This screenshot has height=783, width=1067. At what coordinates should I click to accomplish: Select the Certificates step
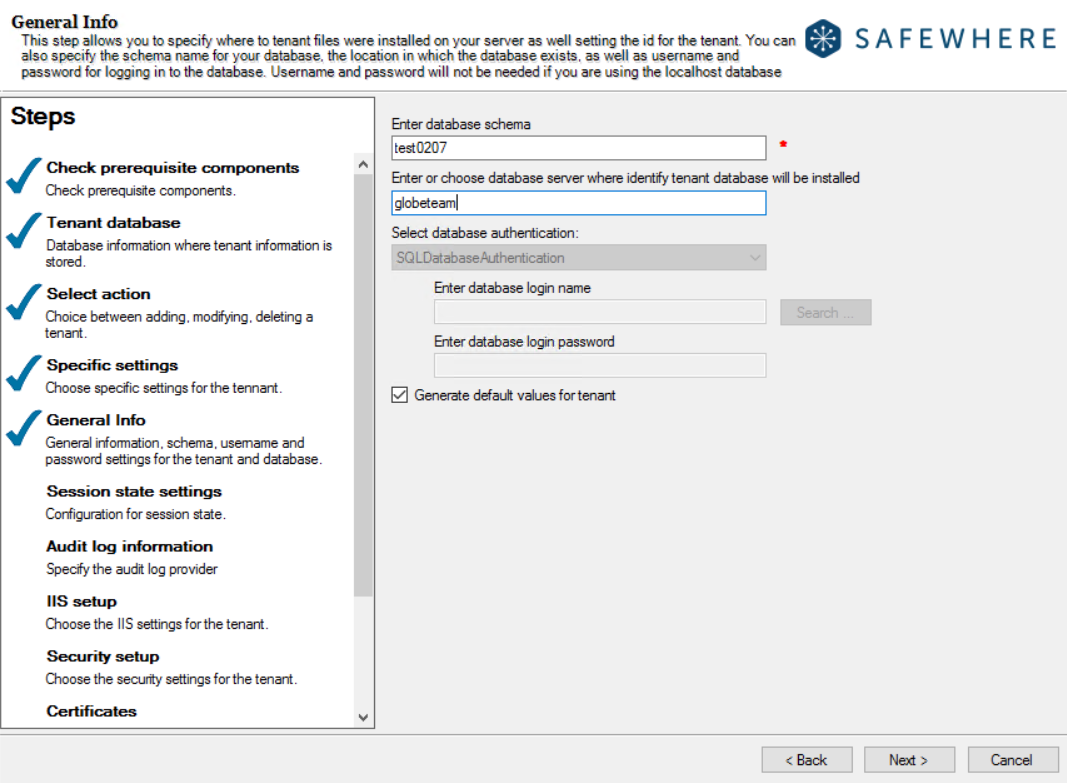click(91, 712)
